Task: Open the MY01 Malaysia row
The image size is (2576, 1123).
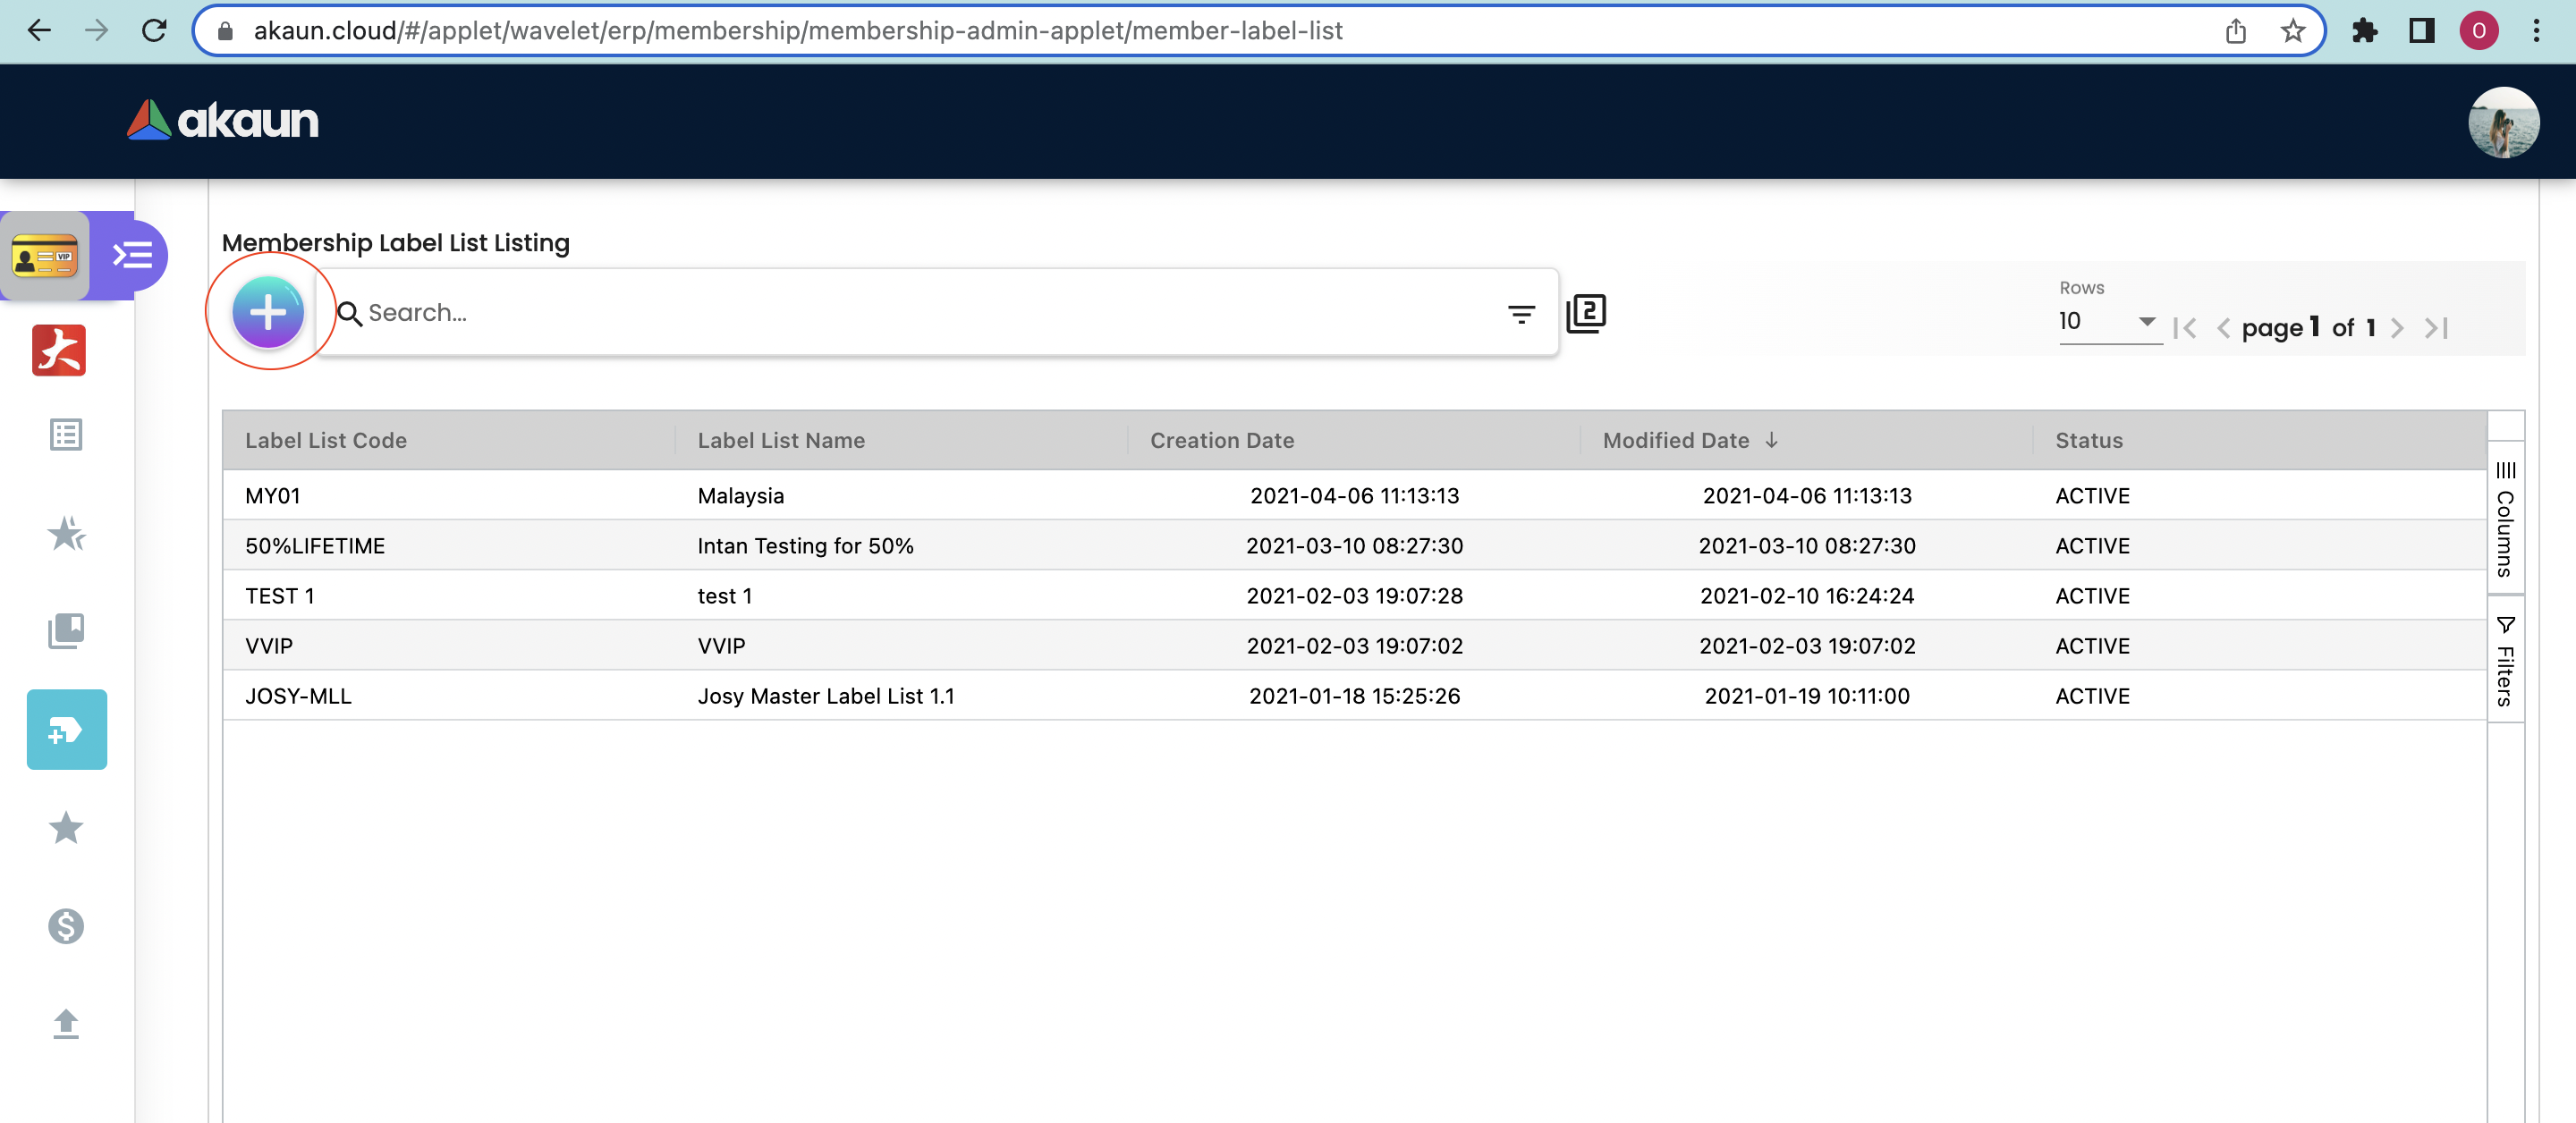Action: coord(740,496)
